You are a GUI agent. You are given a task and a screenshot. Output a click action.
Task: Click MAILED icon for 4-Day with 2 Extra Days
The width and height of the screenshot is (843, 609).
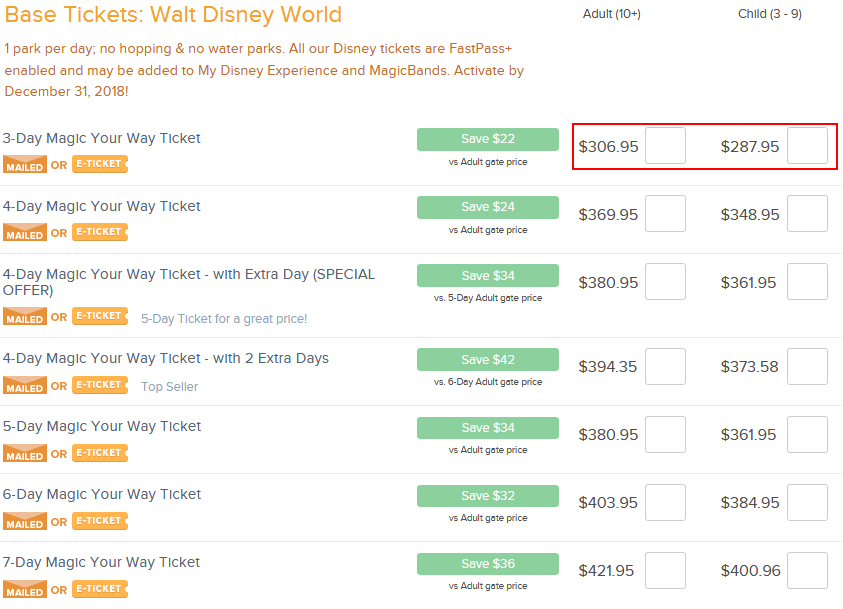click(x=25, y=385)
